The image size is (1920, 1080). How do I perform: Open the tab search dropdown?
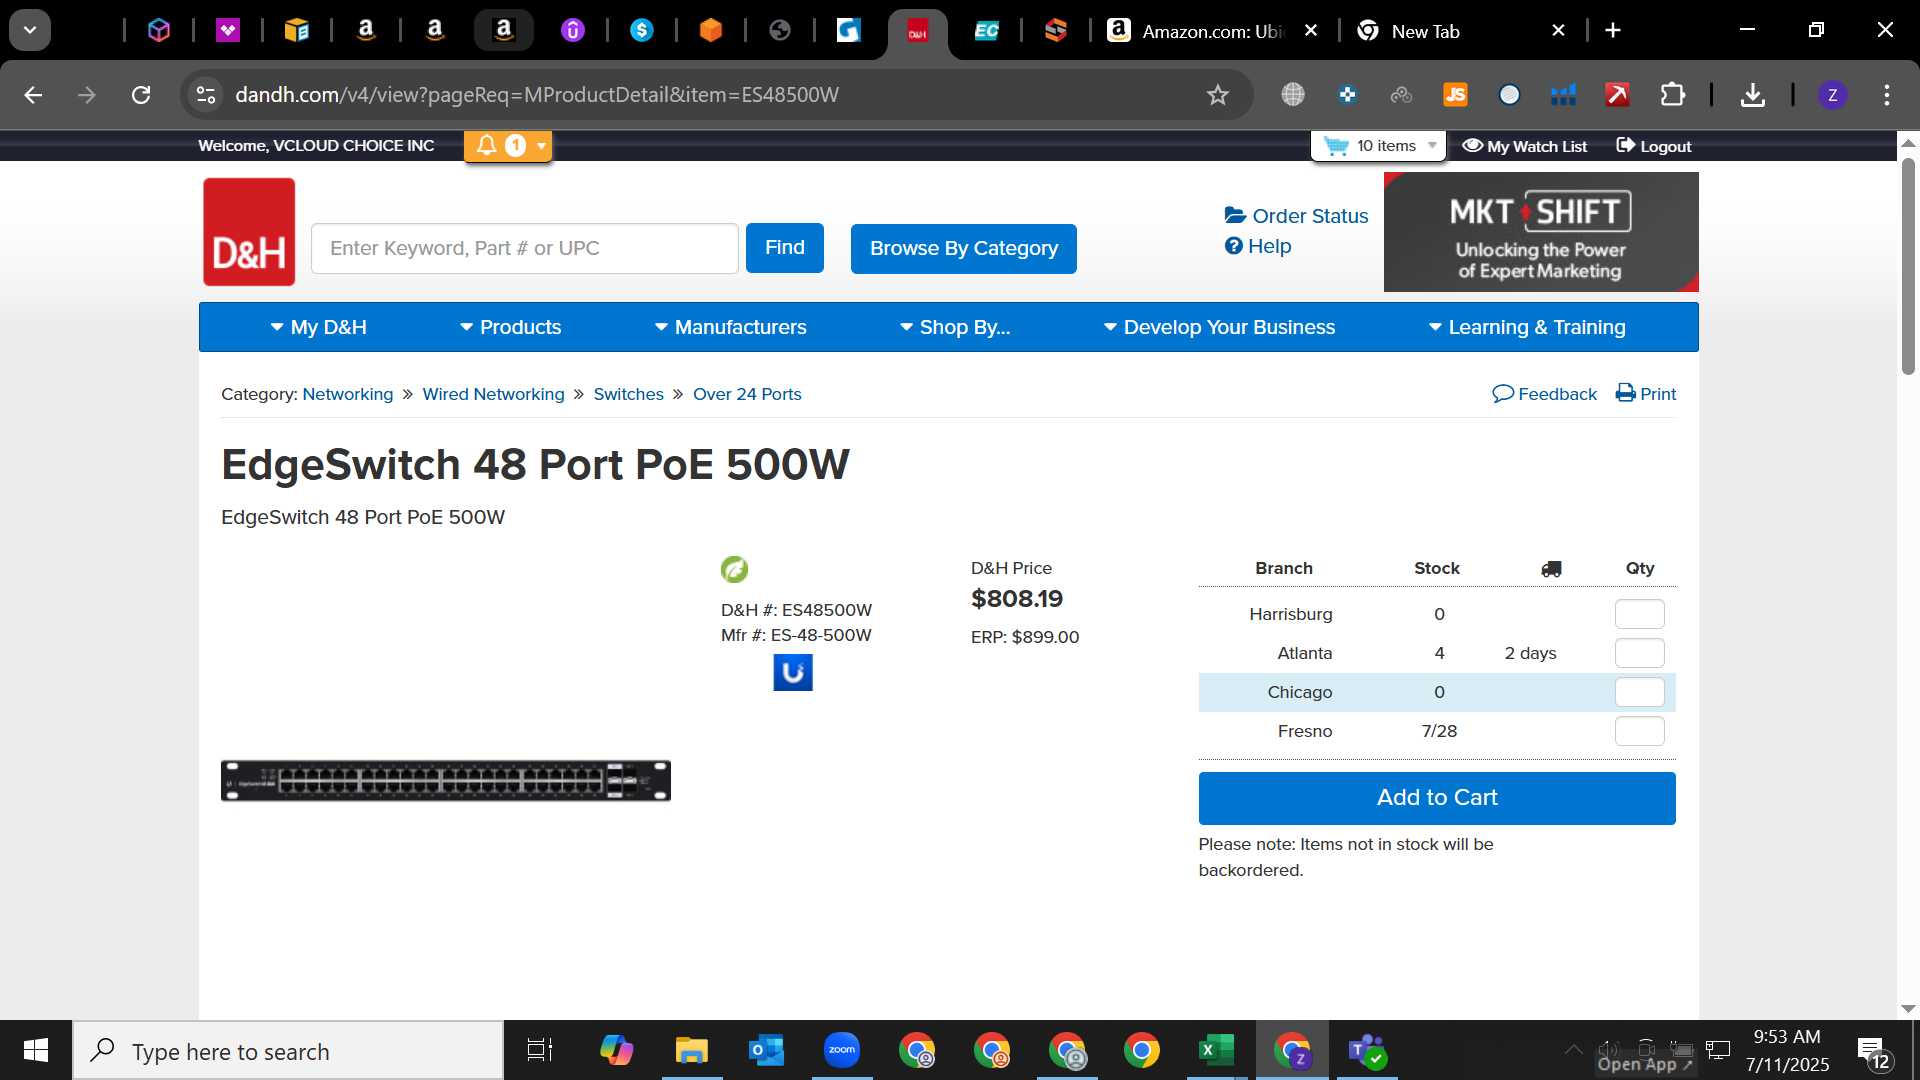[30, 30]
